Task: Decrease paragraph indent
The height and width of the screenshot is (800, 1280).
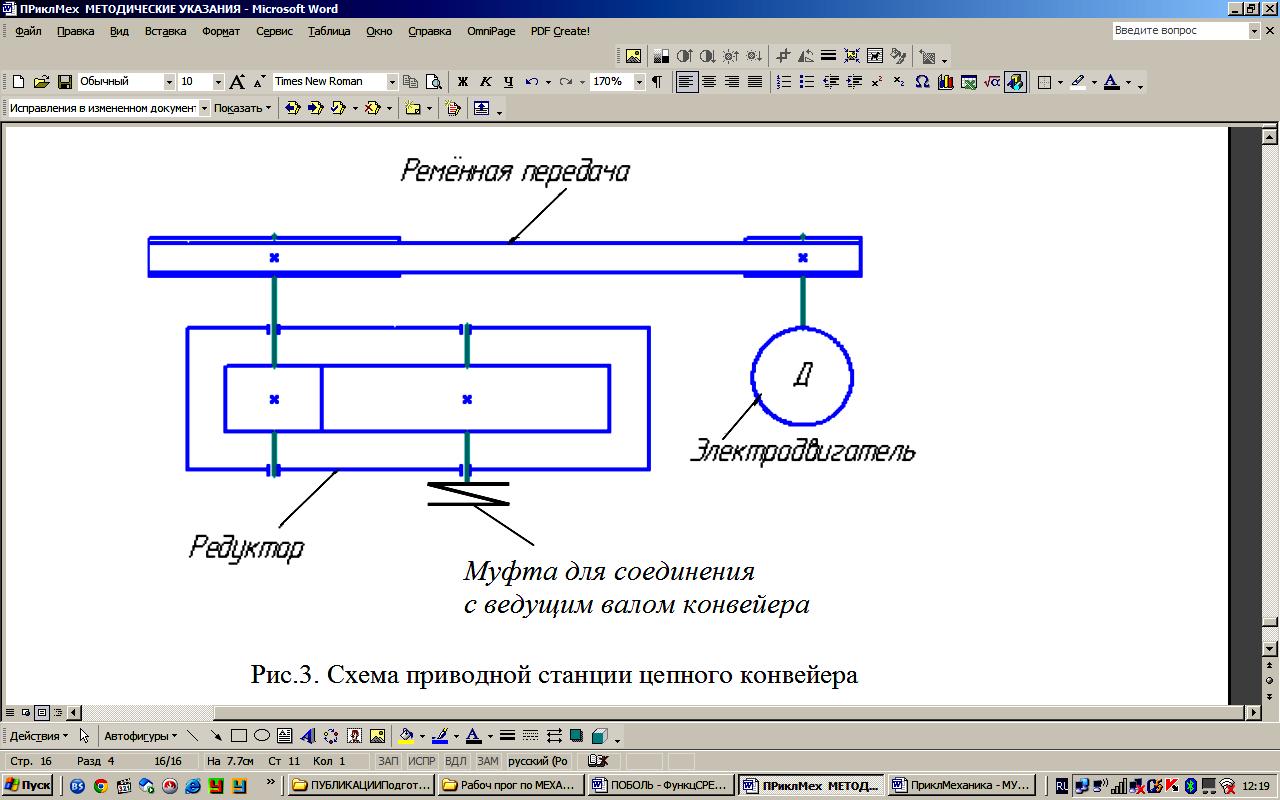Action: pyautogui.click(x=830, y=82)
